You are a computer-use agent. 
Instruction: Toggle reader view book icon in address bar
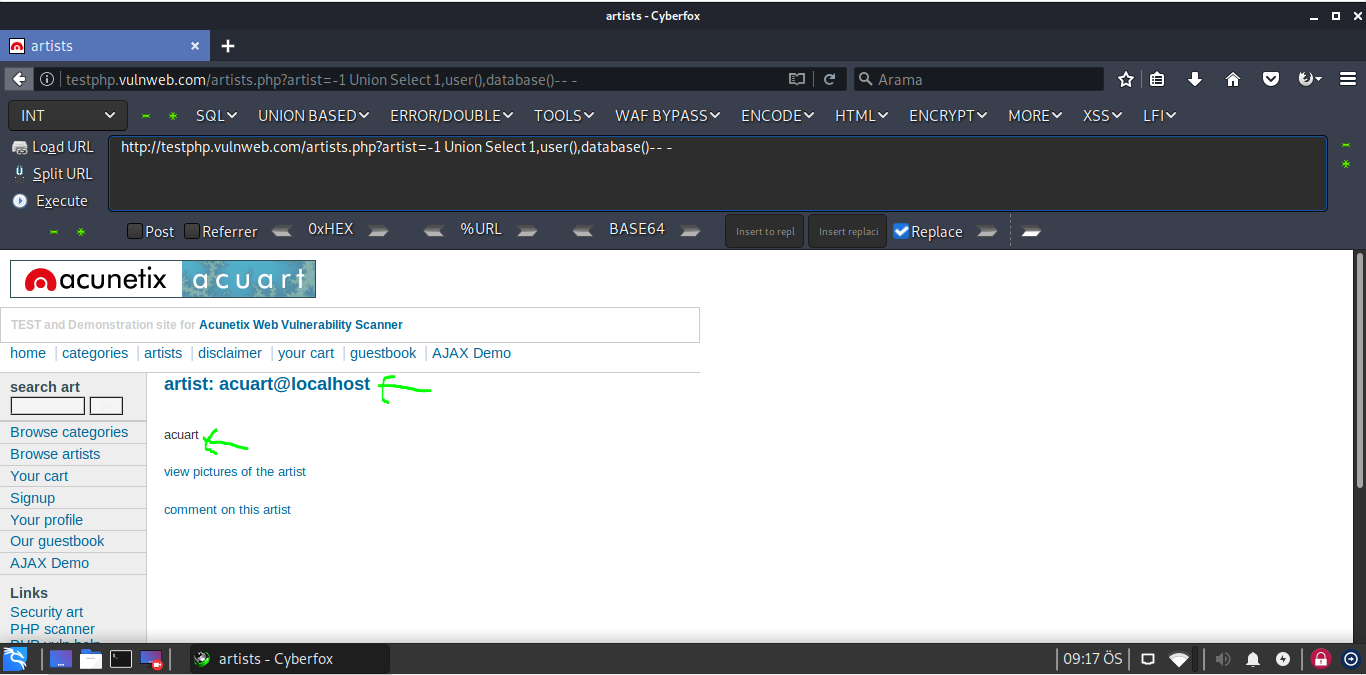tap(797, 79)
